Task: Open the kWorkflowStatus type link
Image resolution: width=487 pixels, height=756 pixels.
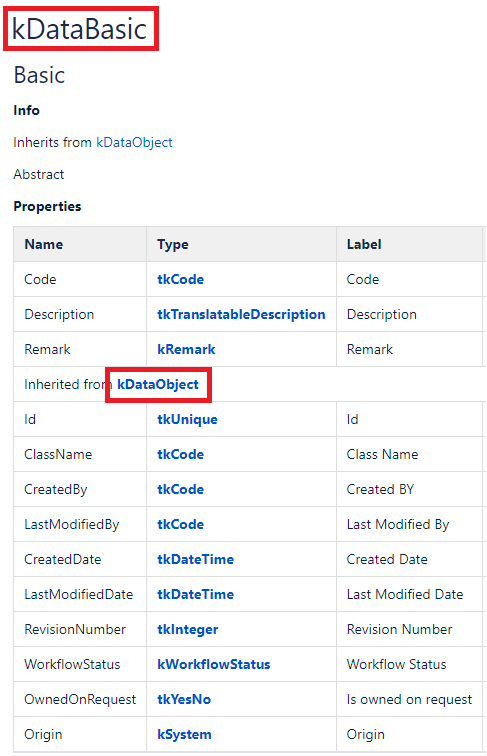Action: coord(214,664)
